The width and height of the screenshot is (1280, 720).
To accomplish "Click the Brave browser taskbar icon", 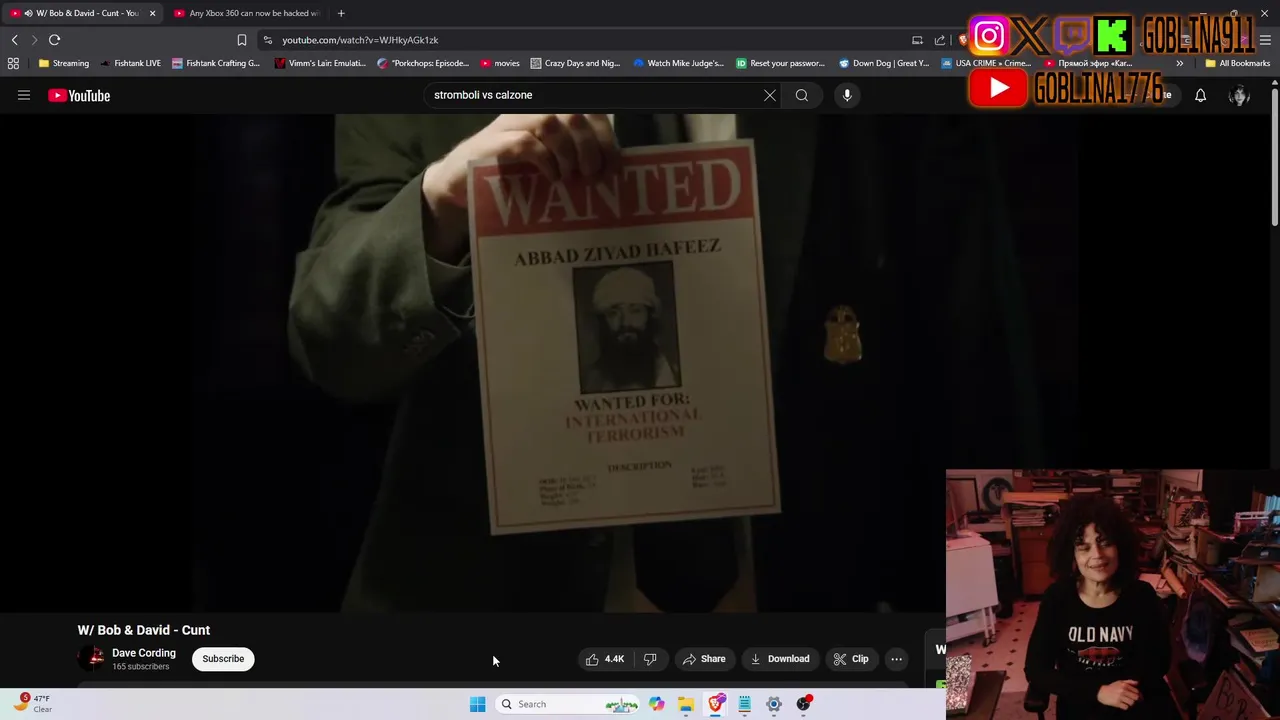I will [x=716, y=704].
